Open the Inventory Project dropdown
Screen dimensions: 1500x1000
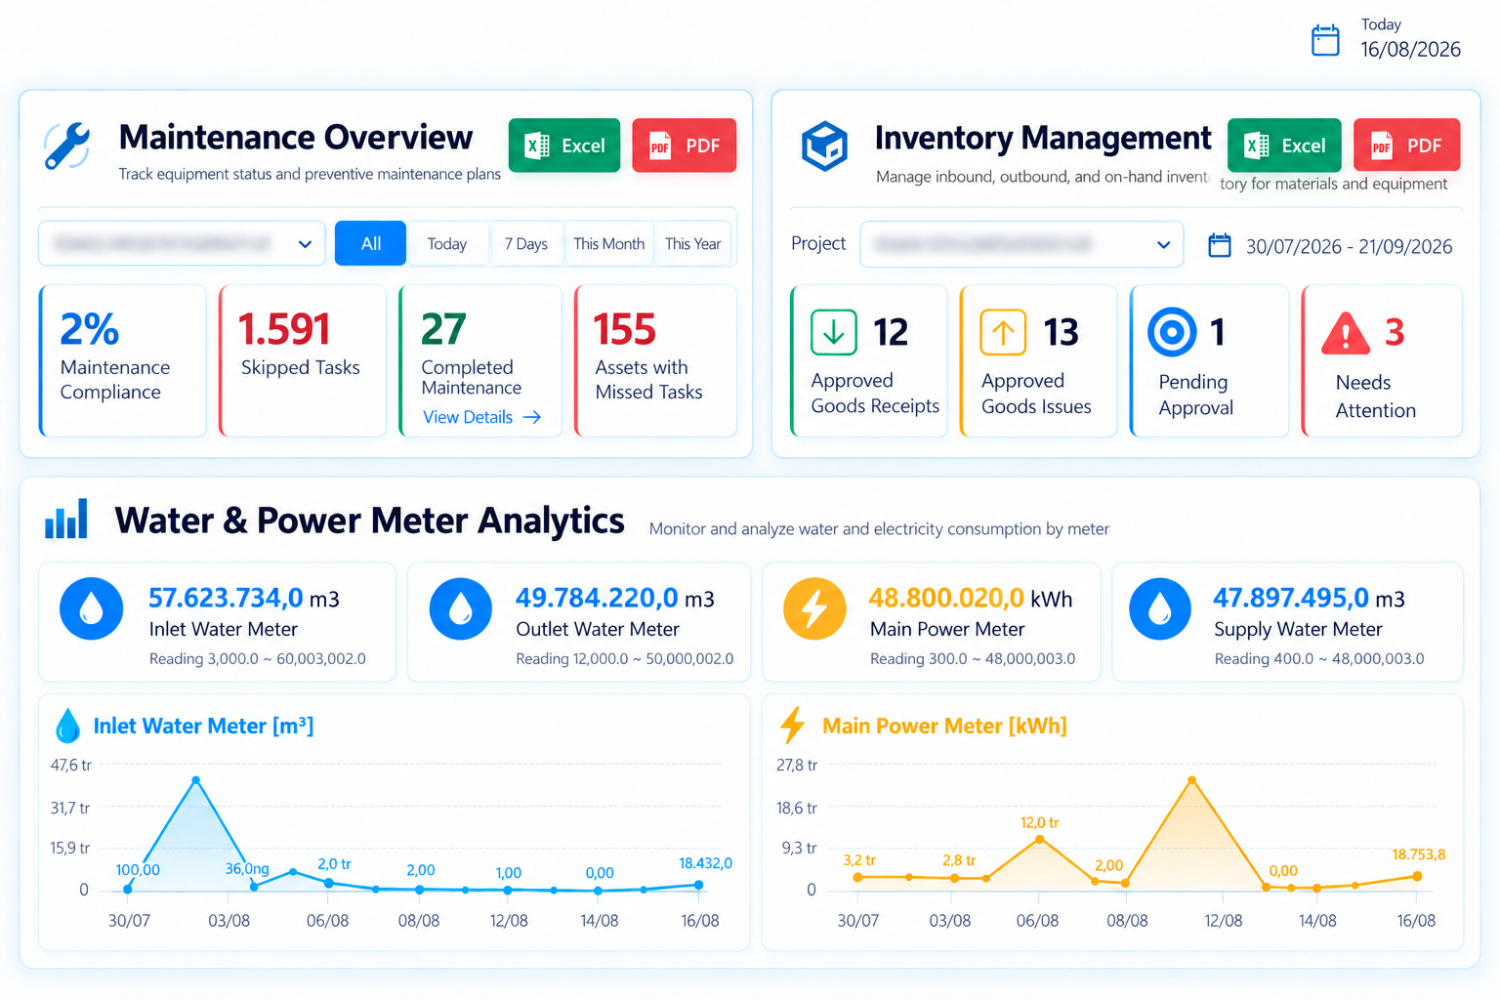1021,244
